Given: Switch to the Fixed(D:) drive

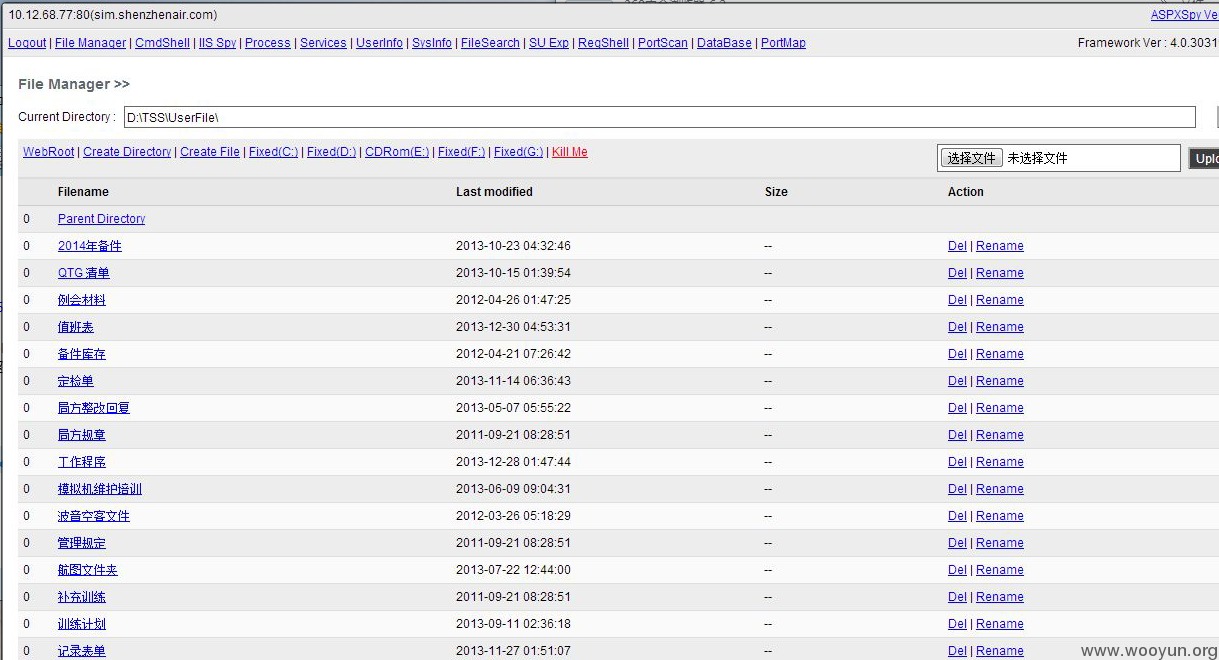Looking at the screenshot, I should click(331, 152).
